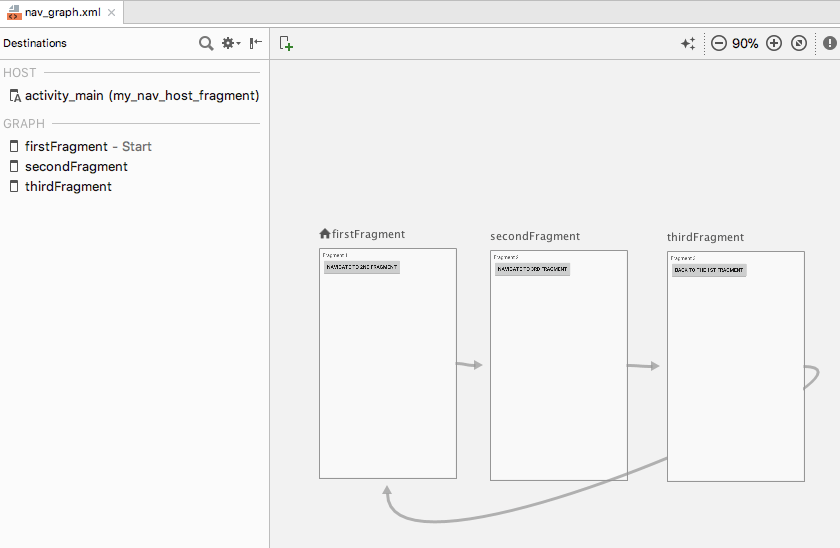
Task: Search destinations with the magnifier icon
Action: (206, 43)
